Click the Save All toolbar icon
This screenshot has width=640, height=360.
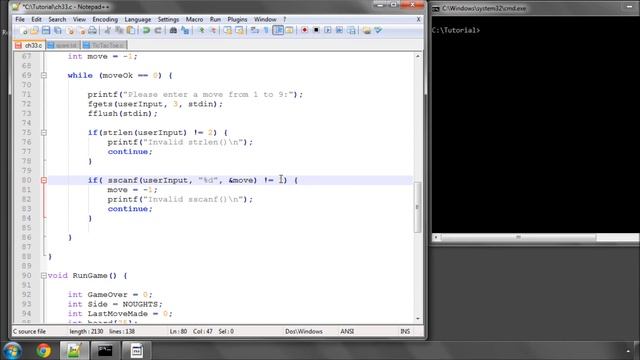coord(58,31)
